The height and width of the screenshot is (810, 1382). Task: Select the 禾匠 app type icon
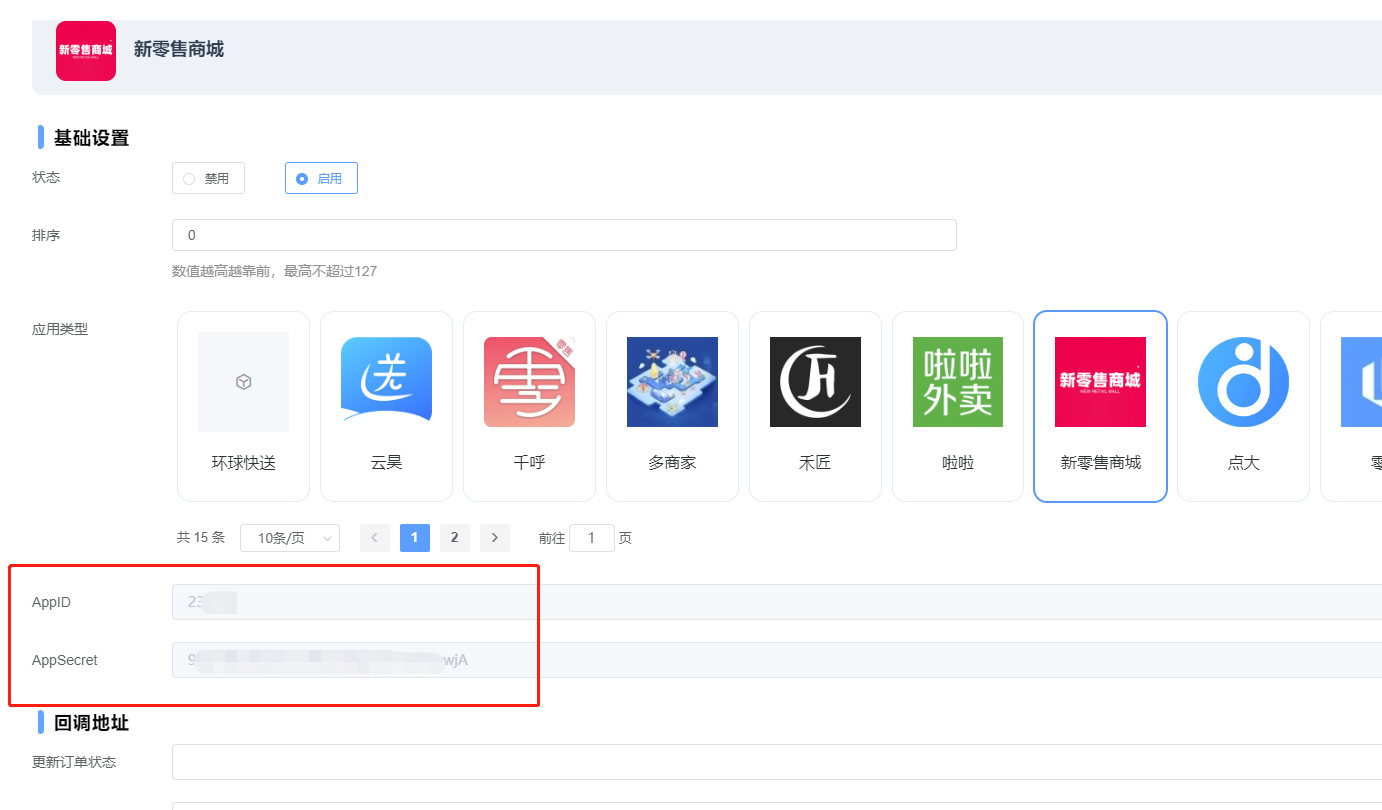(815, 382)
